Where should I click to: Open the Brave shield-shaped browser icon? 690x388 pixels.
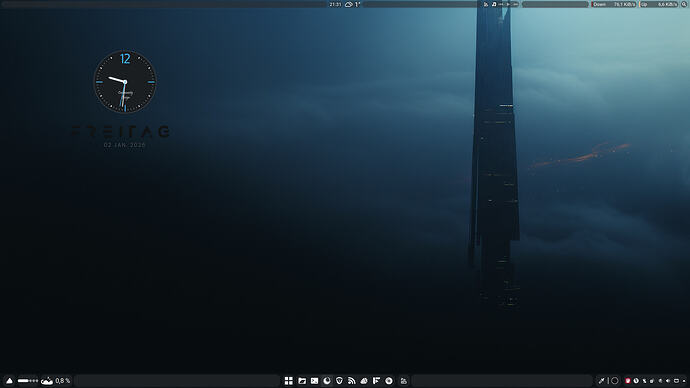[x=339, y=381]
